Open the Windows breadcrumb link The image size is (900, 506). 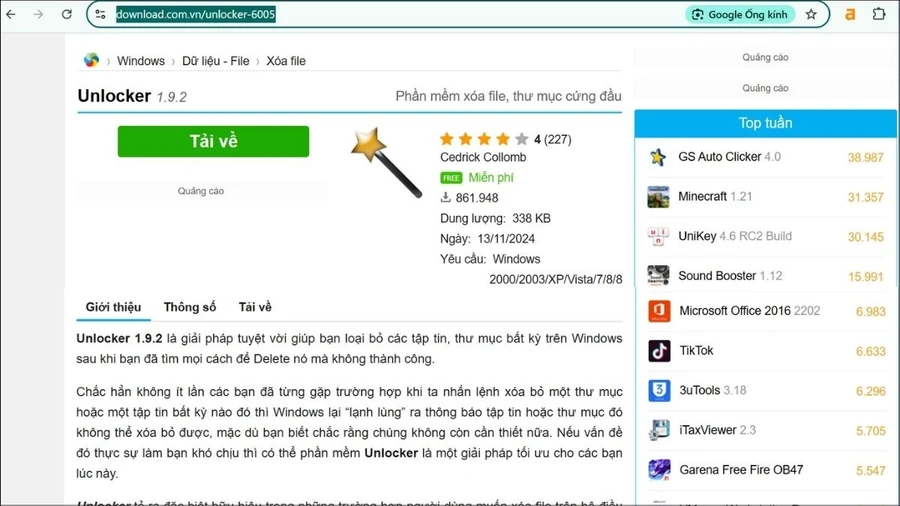point(141,61)
